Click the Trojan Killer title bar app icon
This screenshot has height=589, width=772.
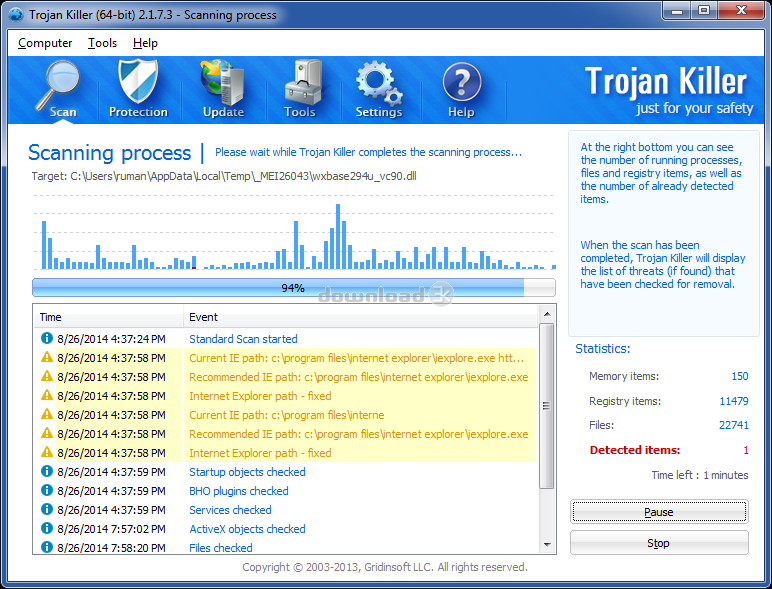(x=16, y=15)
